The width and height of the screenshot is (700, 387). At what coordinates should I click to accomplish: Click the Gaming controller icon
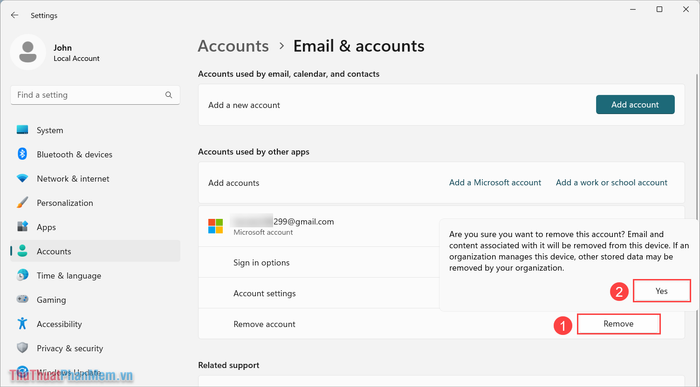click(x=22, y=299)
